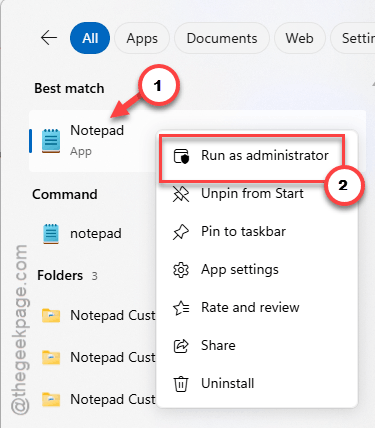Select Rate and review
This screenshot has width=375, height=428.
tap(257, 308)
